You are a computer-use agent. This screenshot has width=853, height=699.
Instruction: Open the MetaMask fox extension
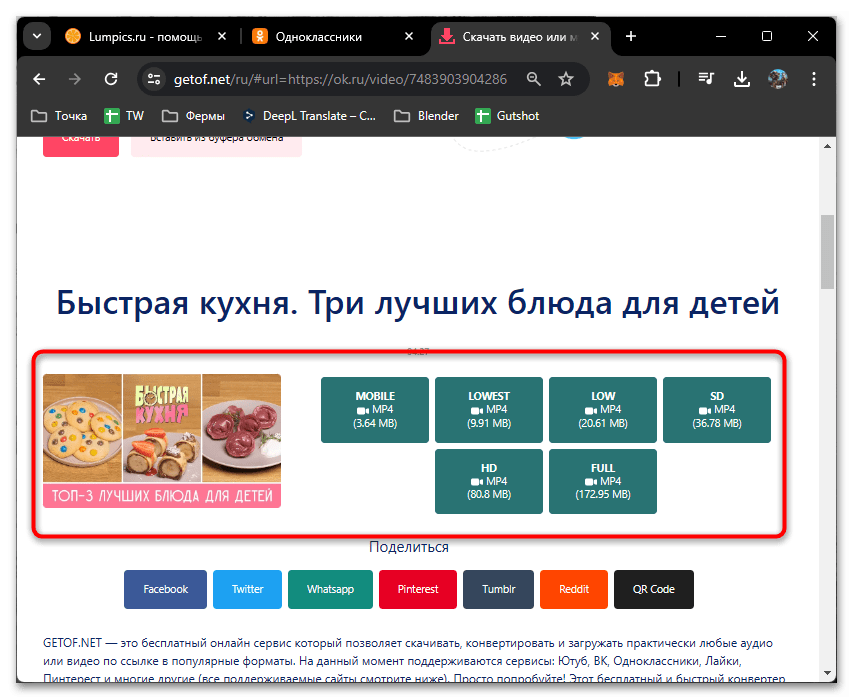(615, 78)
